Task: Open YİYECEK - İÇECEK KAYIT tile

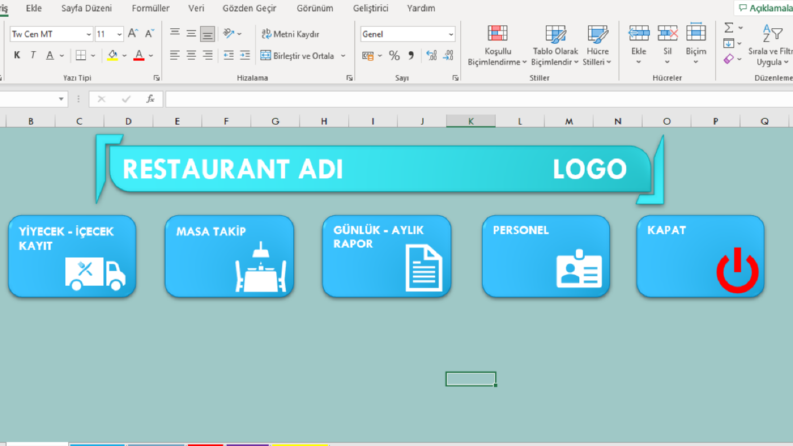Action: tap(72, 256)
